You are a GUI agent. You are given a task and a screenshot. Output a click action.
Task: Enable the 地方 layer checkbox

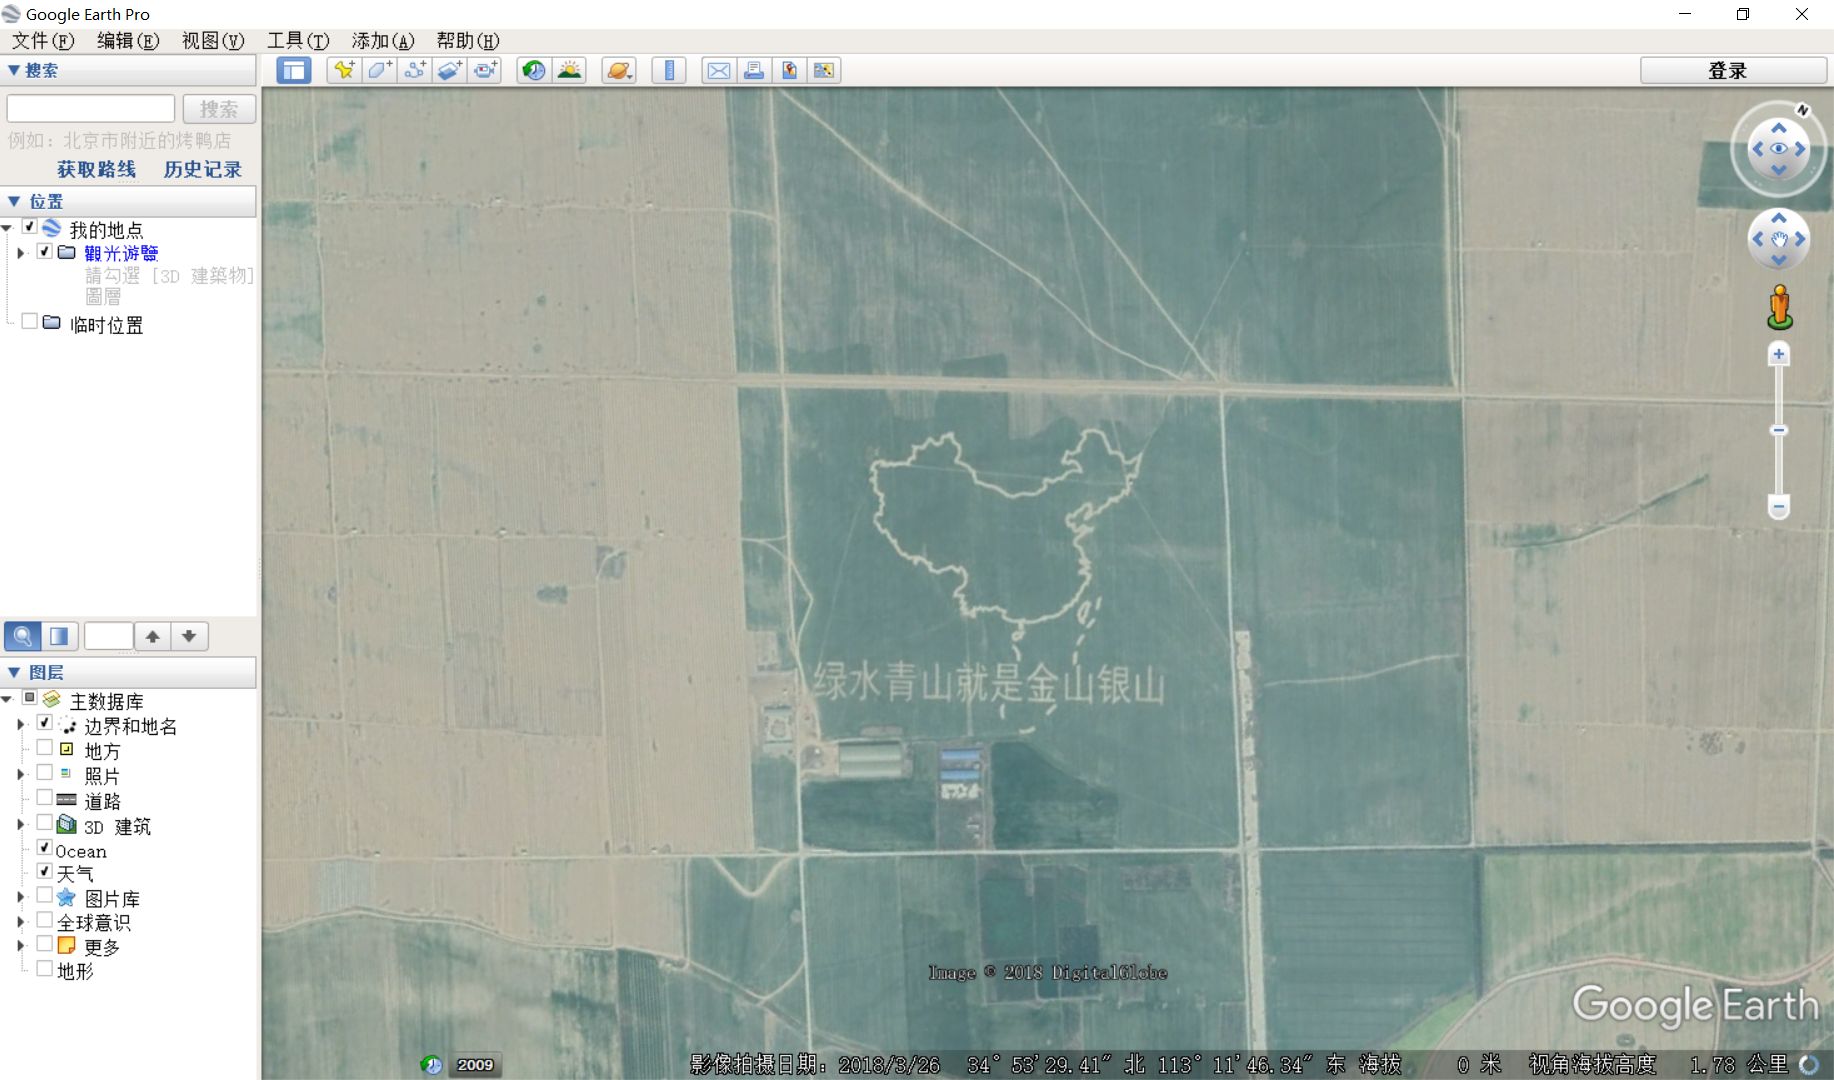[45, 747]
